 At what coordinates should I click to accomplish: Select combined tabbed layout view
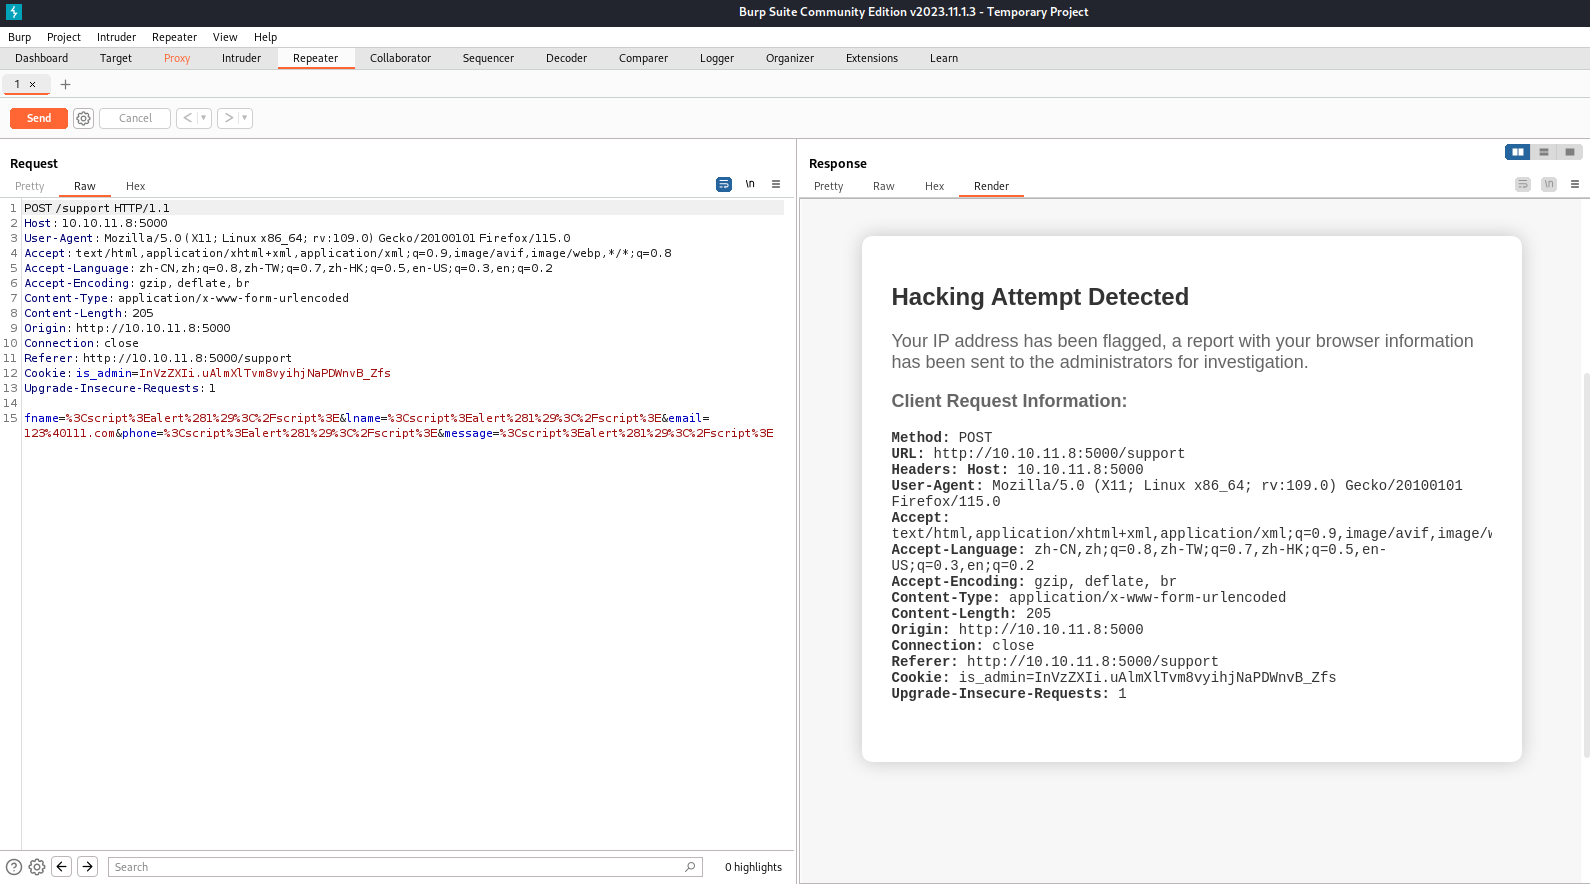[1570, 152]
